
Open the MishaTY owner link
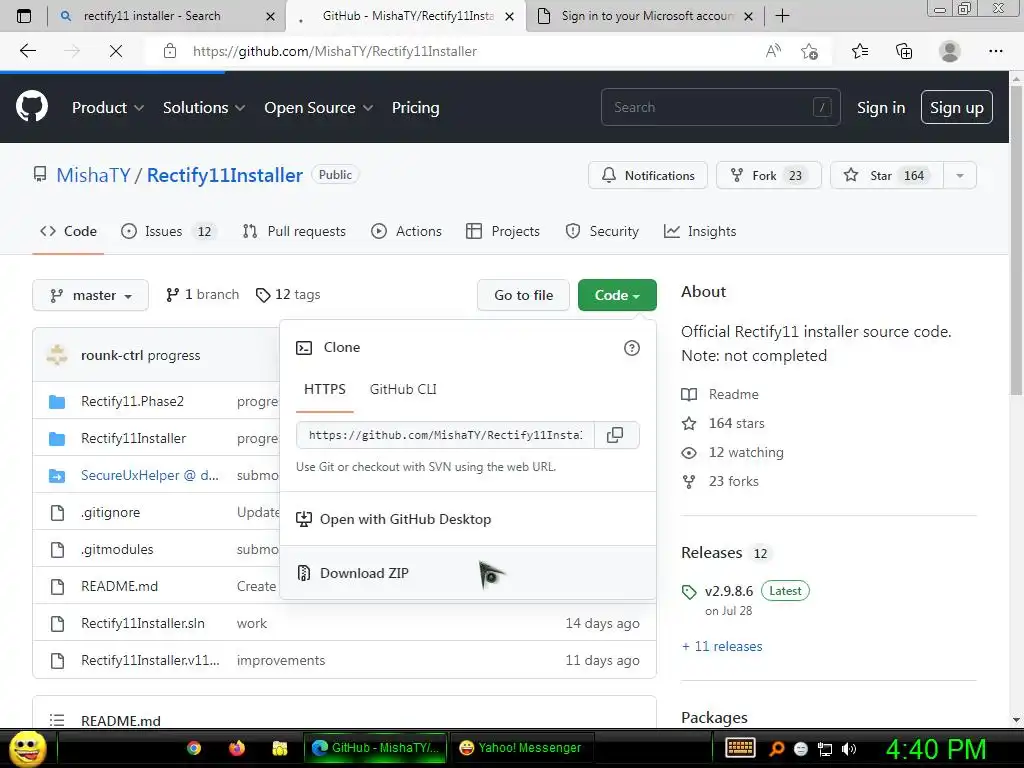coord(93,175)
